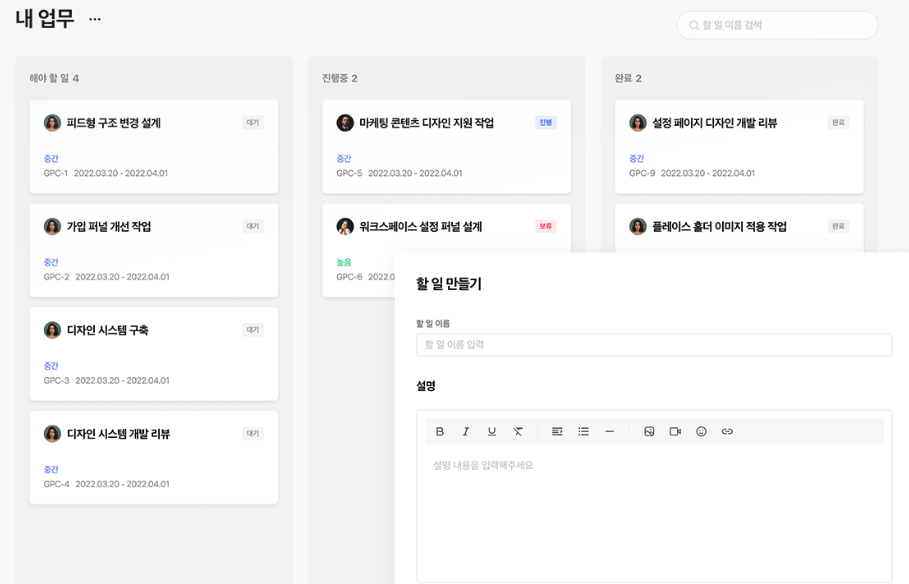This screenshot has width=909, height=584.
Task: Toggle bold formatting in the description editor
Action: coord(440,432)
